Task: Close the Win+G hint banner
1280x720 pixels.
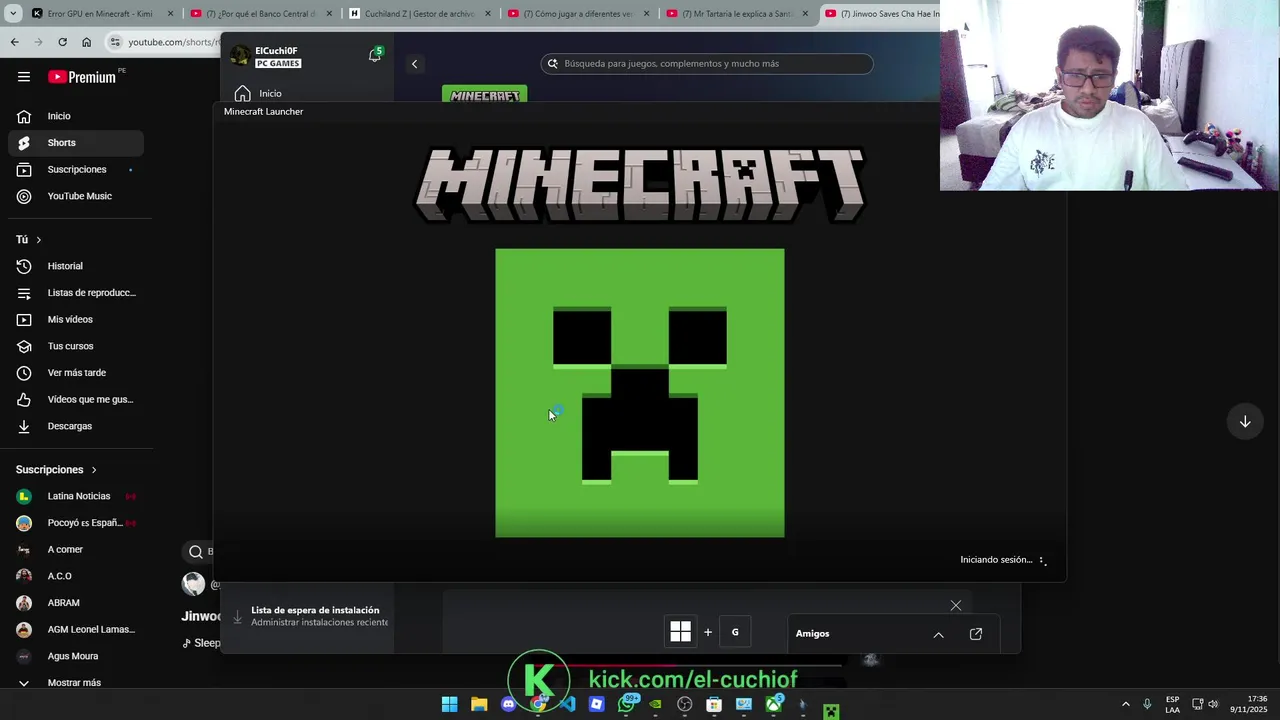Action: click(956, 605)
